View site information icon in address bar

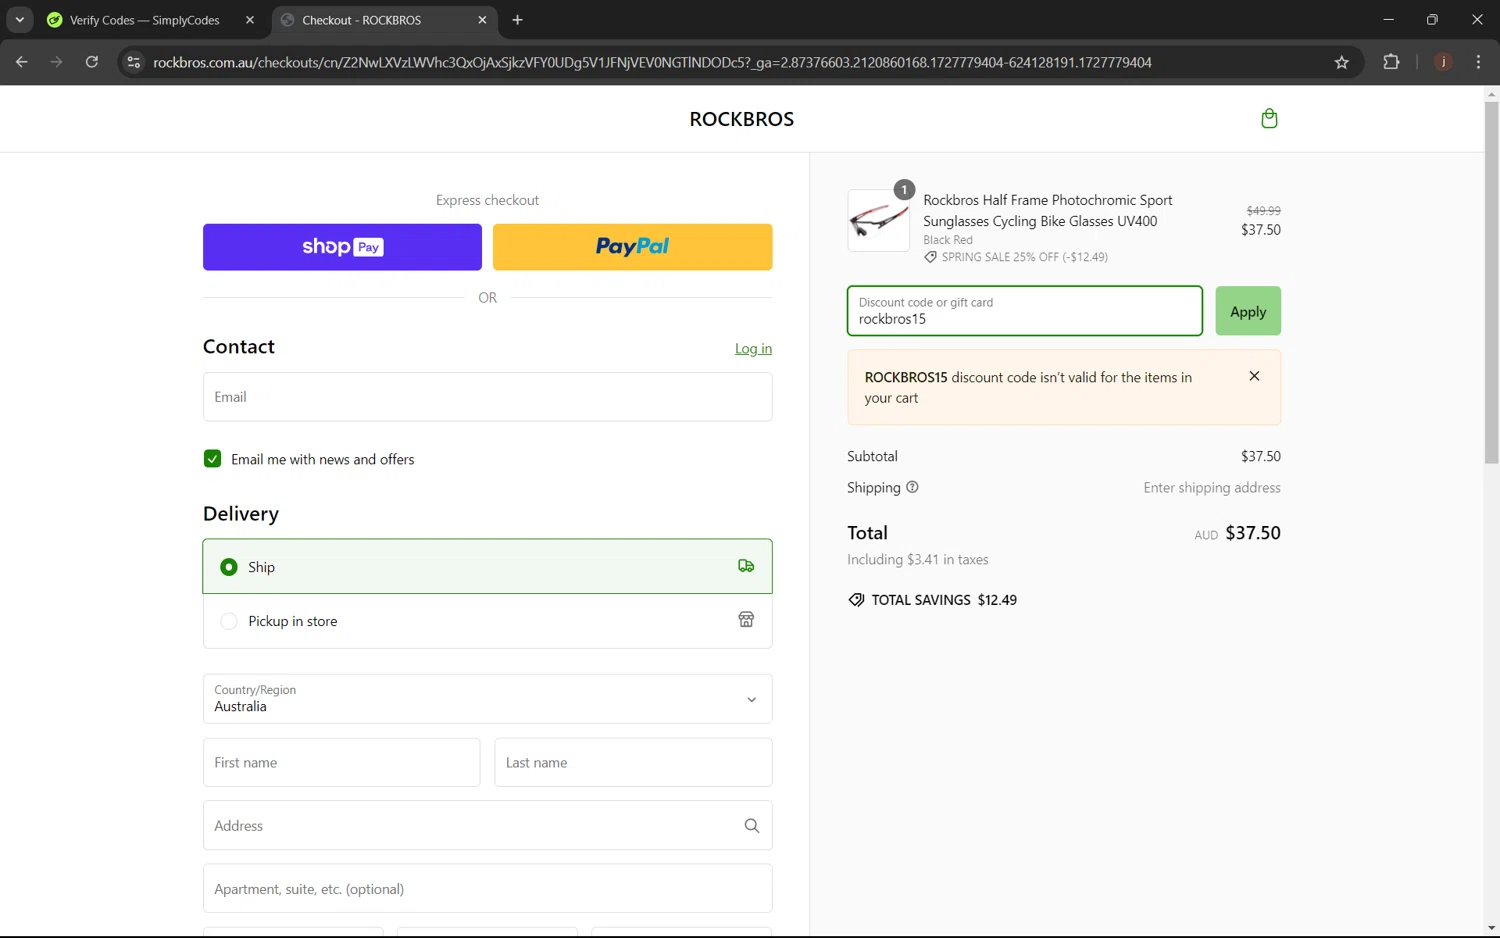point(133,62)
